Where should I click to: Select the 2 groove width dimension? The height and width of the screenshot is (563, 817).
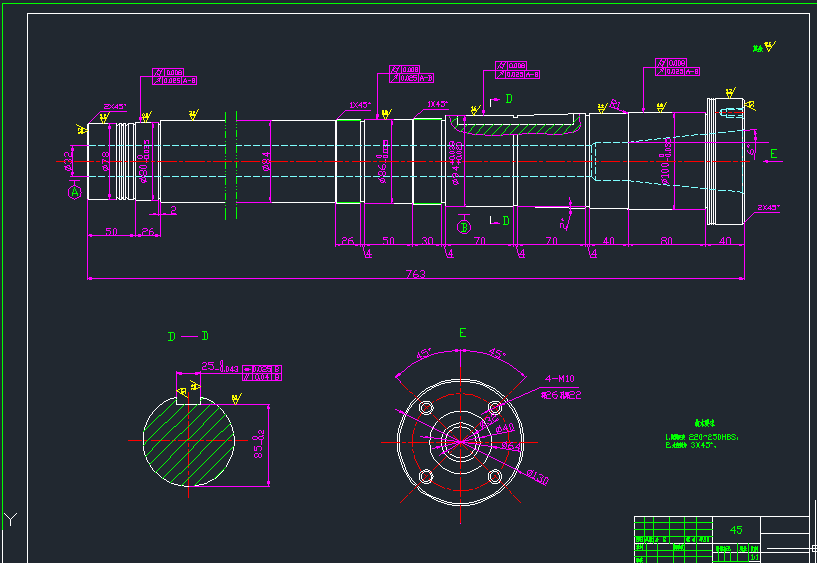(x=174, y=210)
